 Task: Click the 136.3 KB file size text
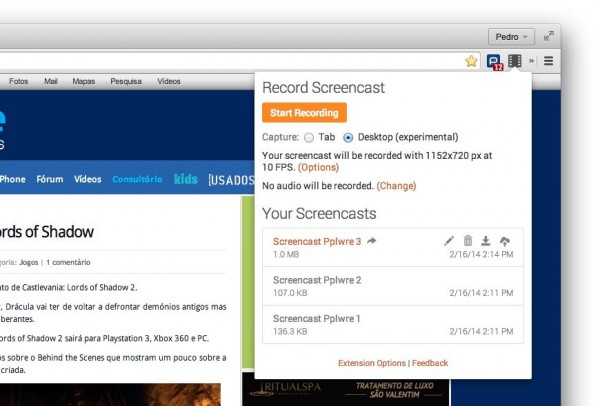click(x=290, y=331)
